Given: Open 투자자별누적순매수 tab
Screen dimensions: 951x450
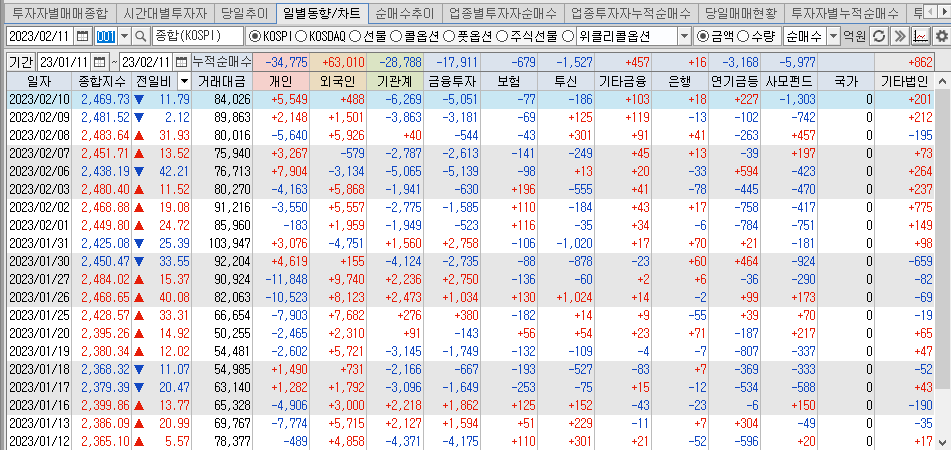Looking at the screenshot, I should point(845,12).
